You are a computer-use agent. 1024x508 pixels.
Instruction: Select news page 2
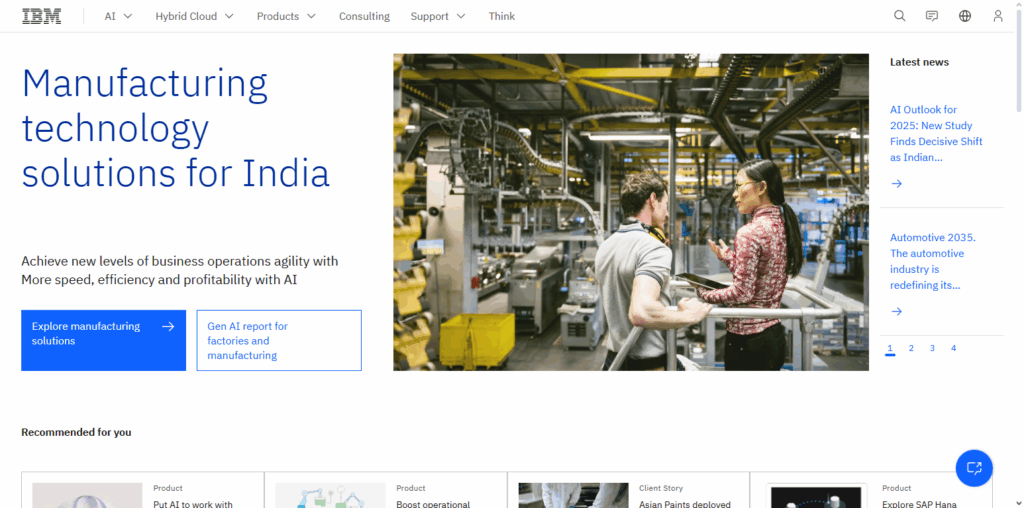point(911,349)
